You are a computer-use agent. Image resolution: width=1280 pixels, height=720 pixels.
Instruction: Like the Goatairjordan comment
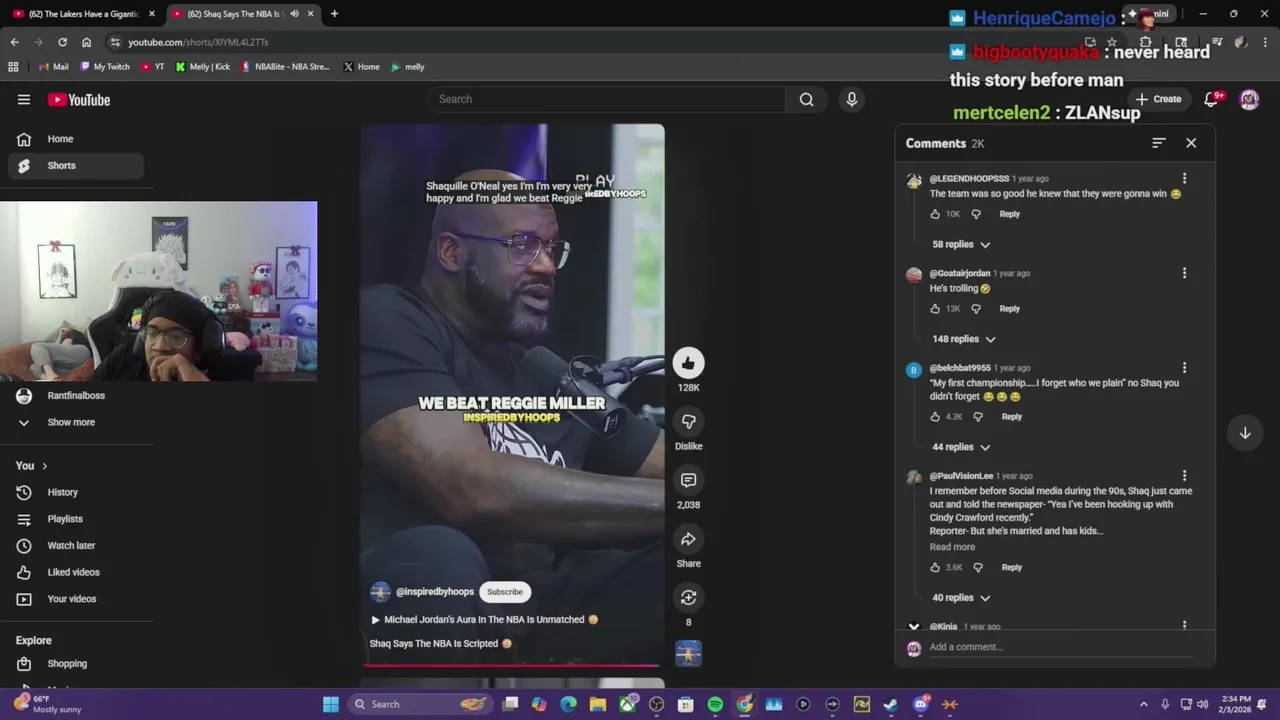click(935, 309)
